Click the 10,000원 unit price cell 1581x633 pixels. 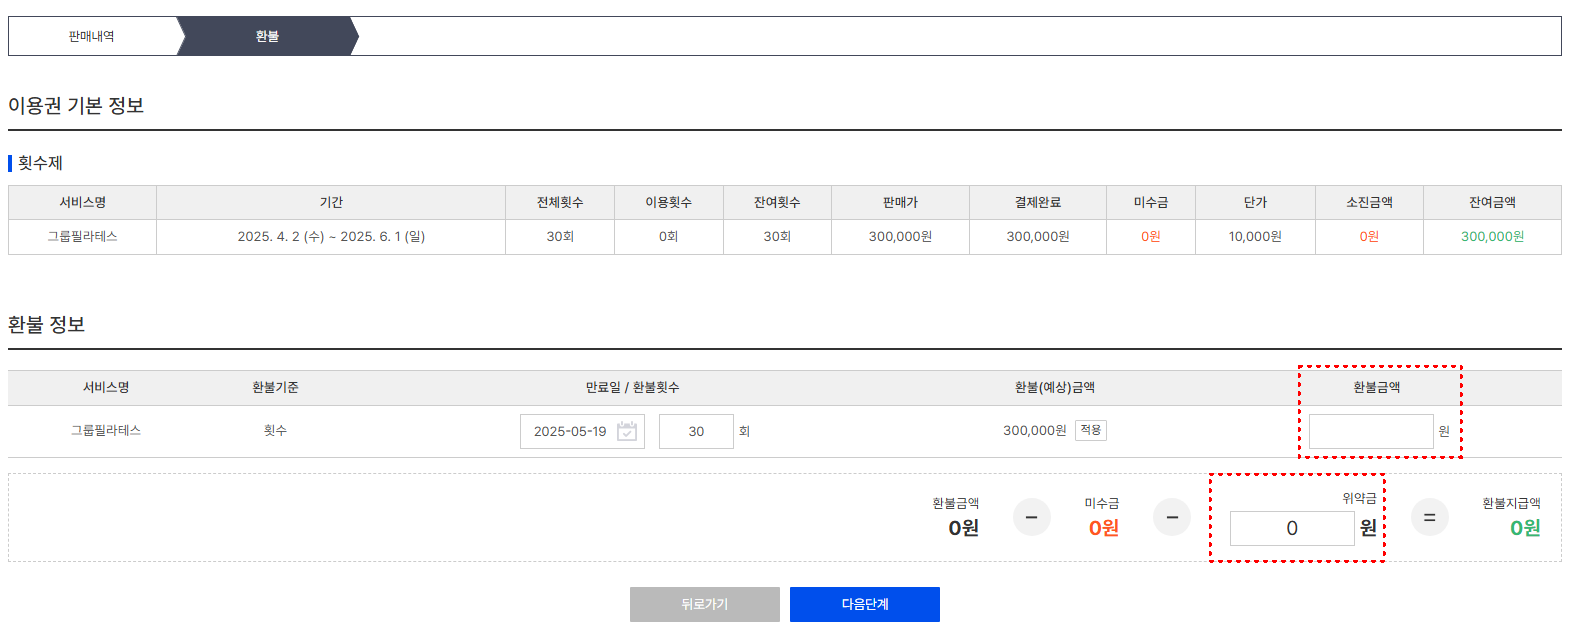[1255, 237]
